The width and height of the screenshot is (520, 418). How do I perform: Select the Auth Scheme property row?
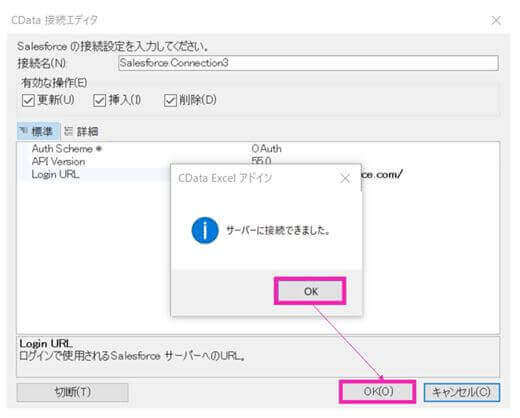click(258, 149)
